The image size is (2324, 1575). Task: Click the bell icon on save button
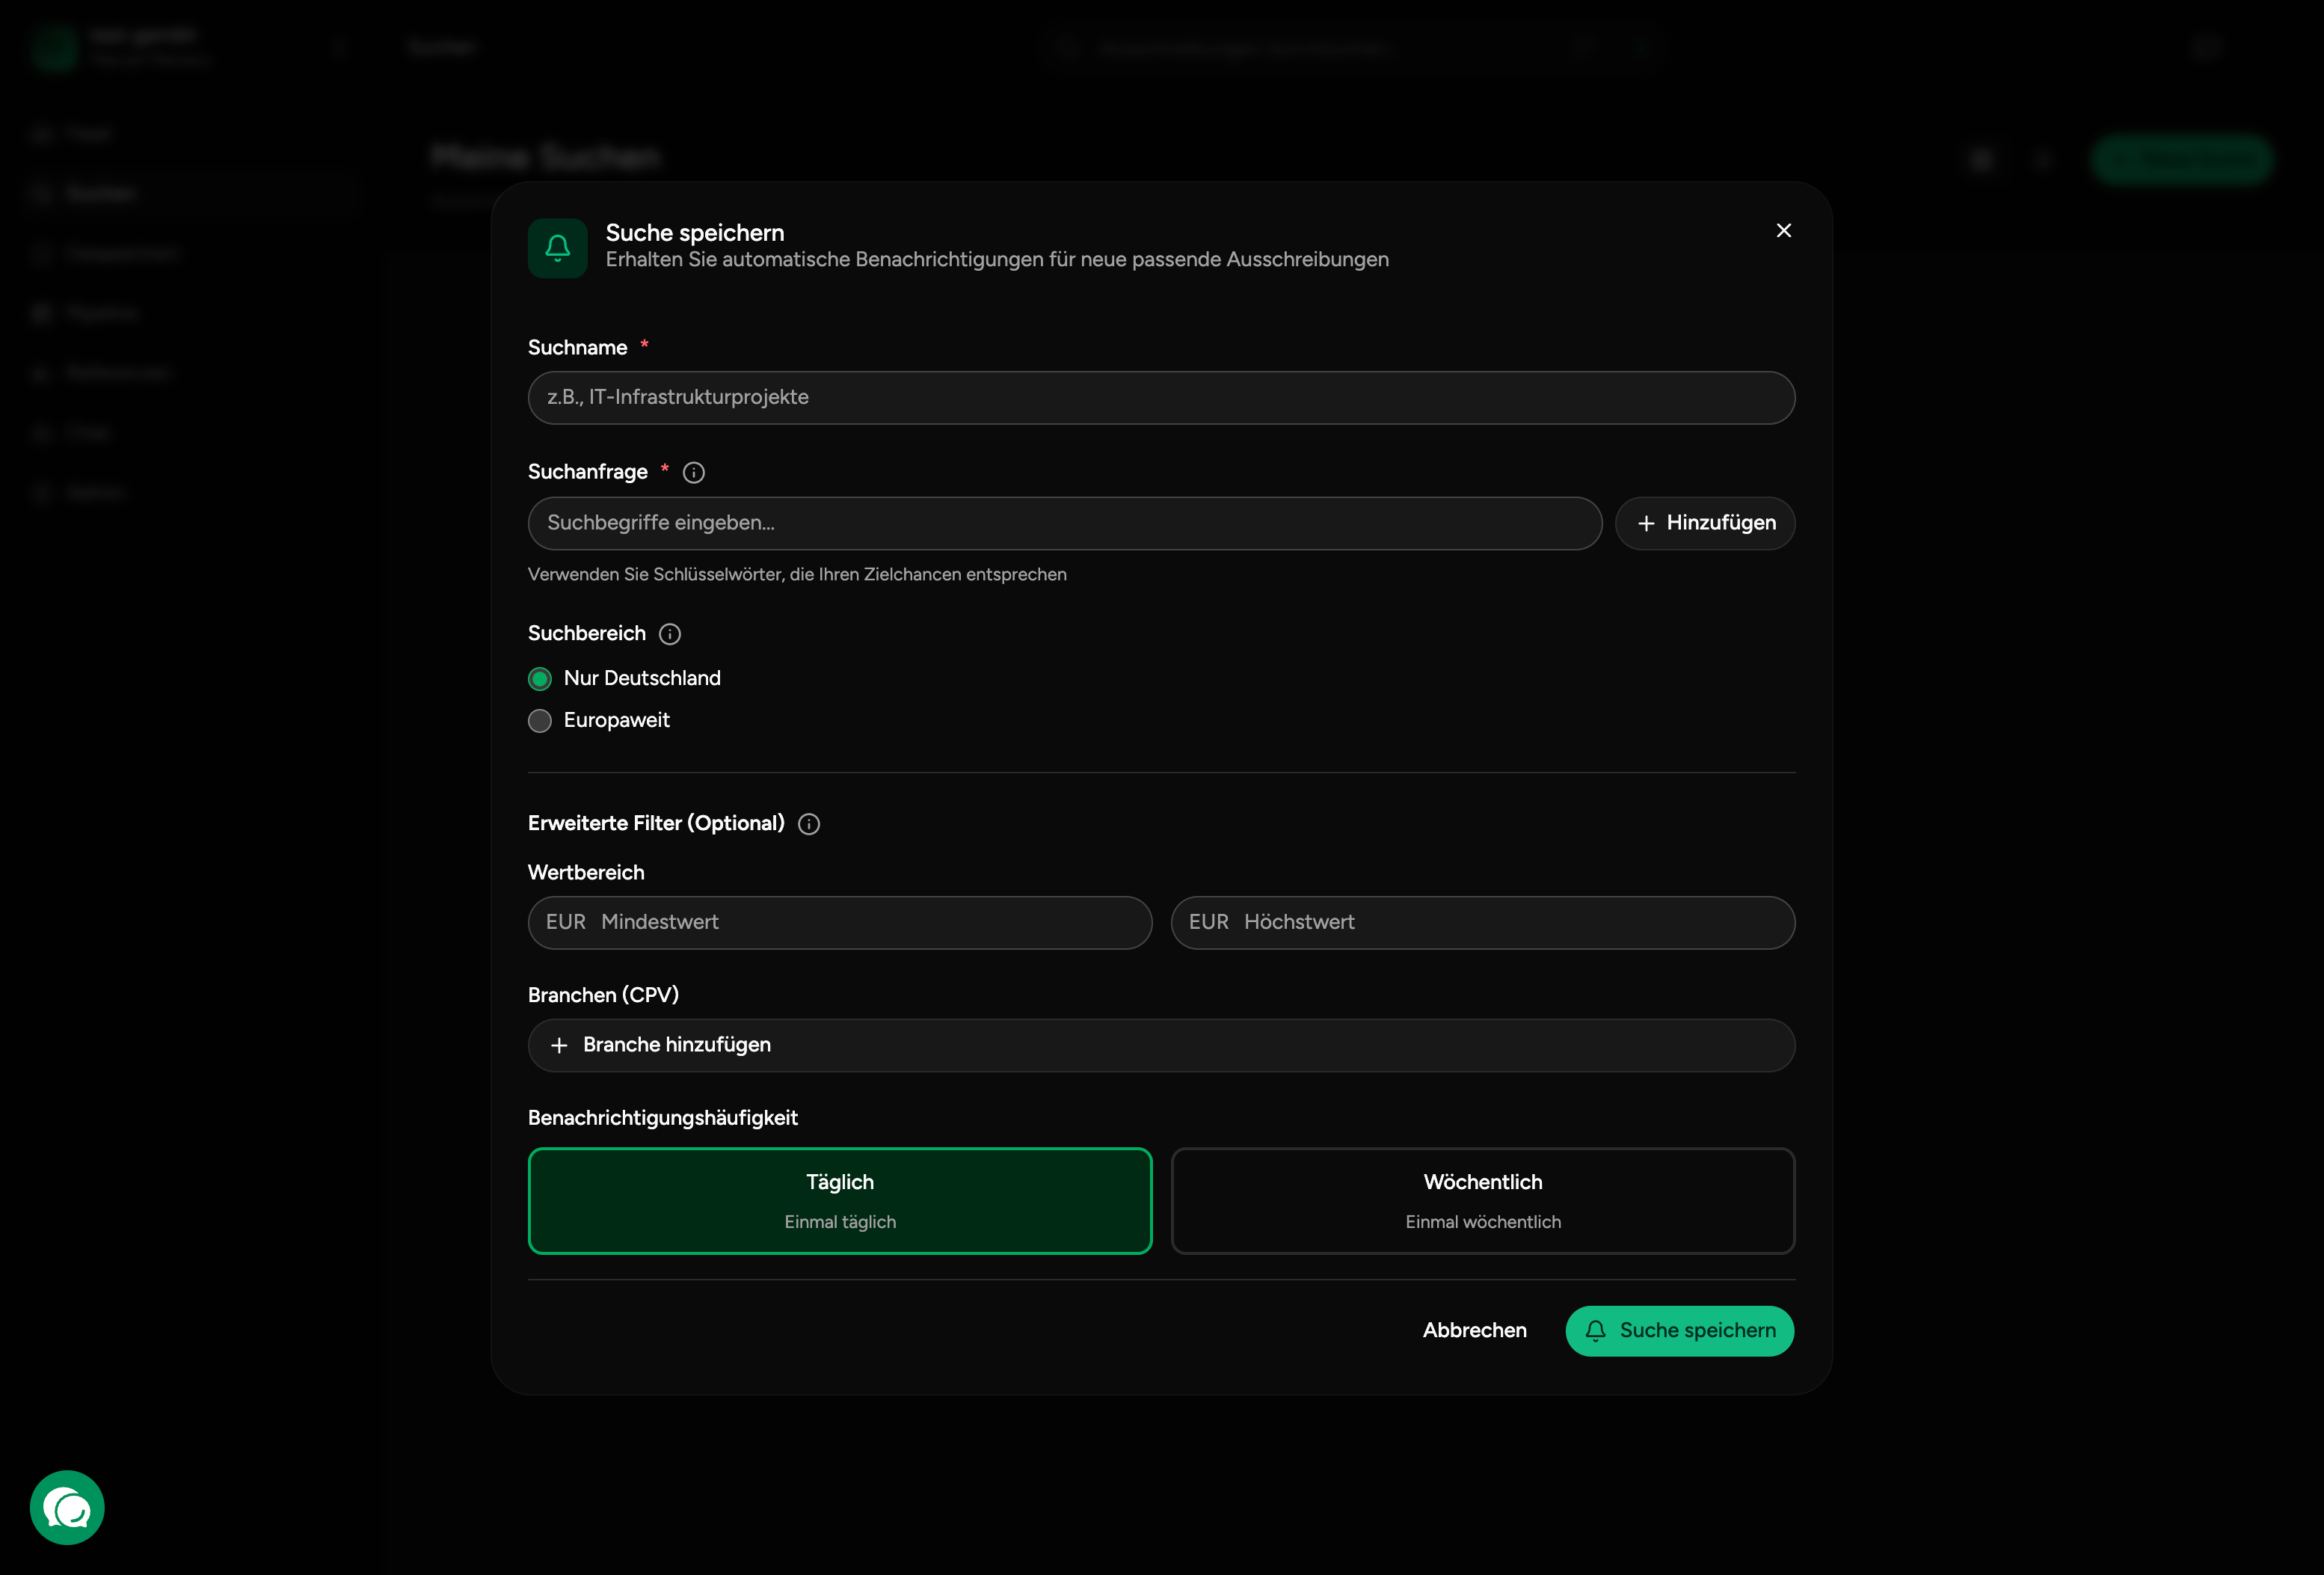coord(1595,1330)
